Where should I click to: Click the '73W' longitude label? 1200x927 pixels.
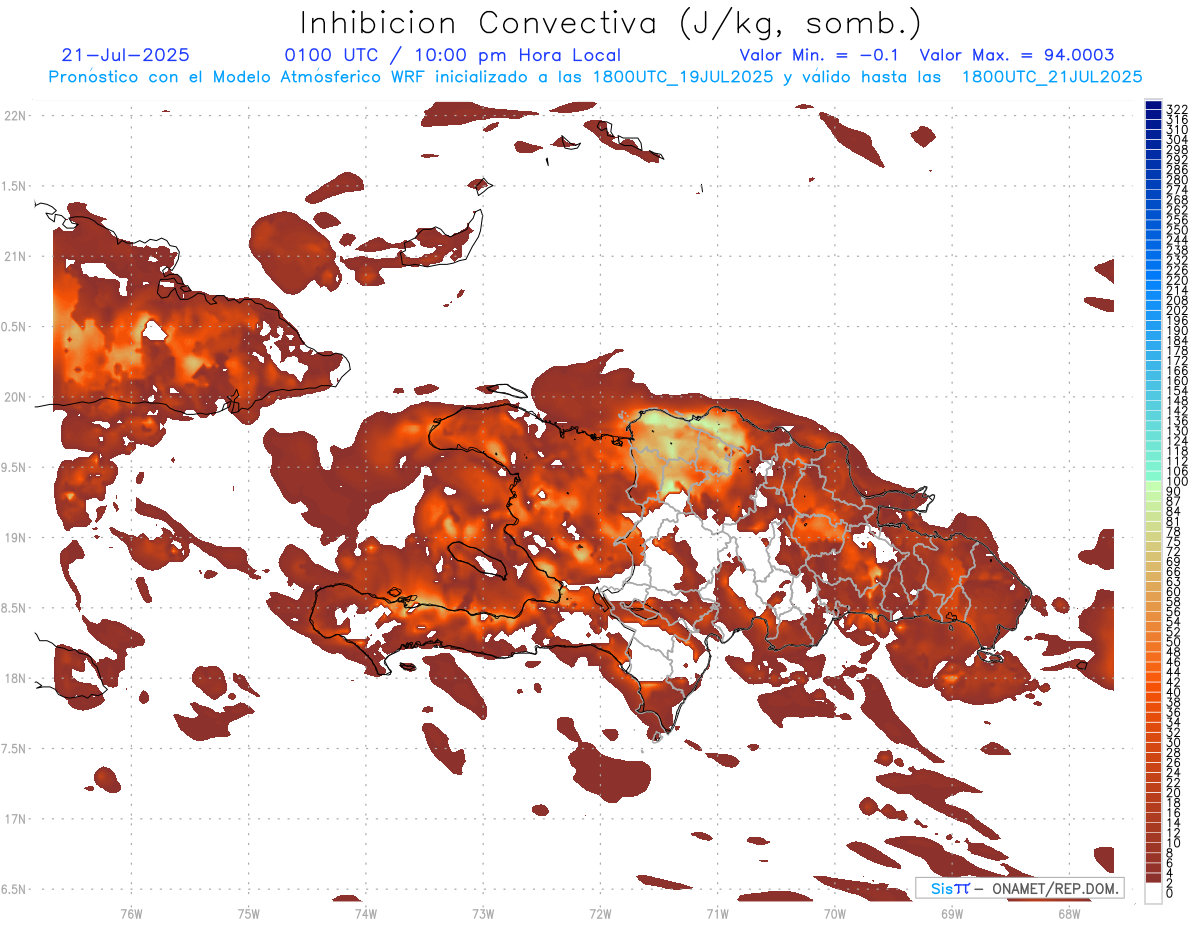(483, 913)
